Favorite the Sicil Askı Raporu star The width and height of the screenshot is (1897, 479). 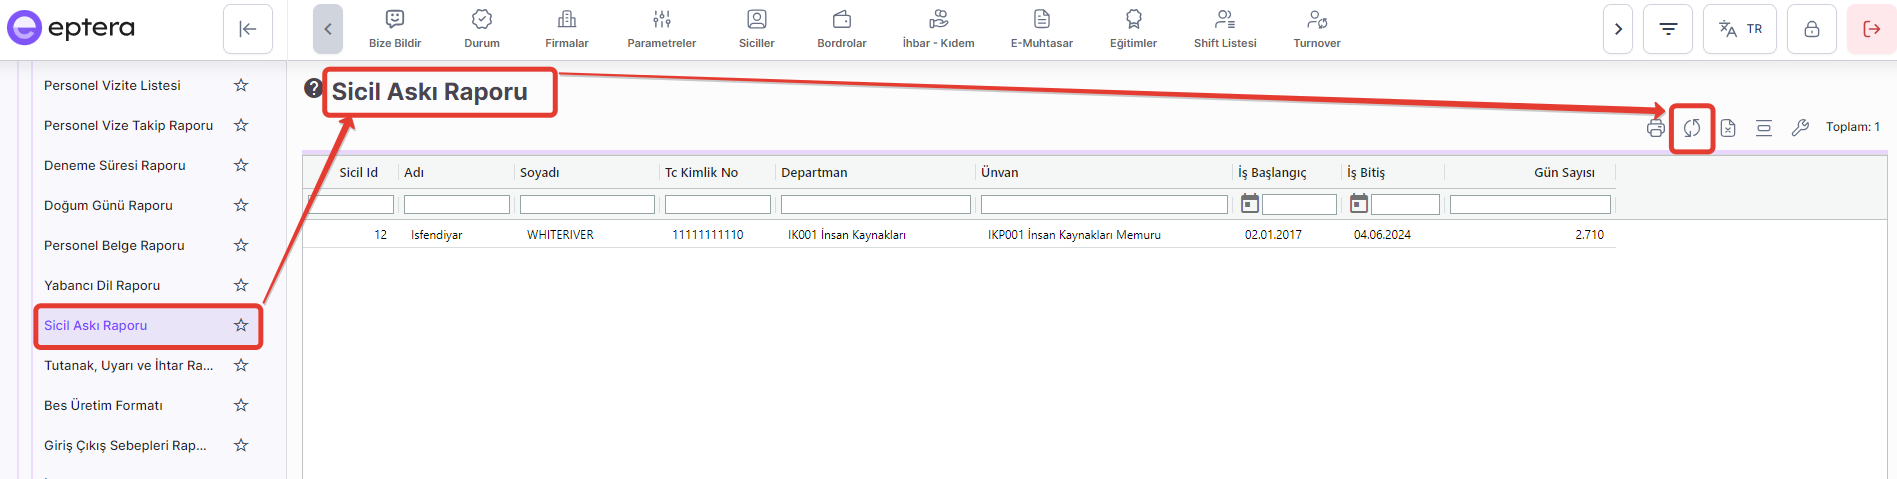[241, 325]
